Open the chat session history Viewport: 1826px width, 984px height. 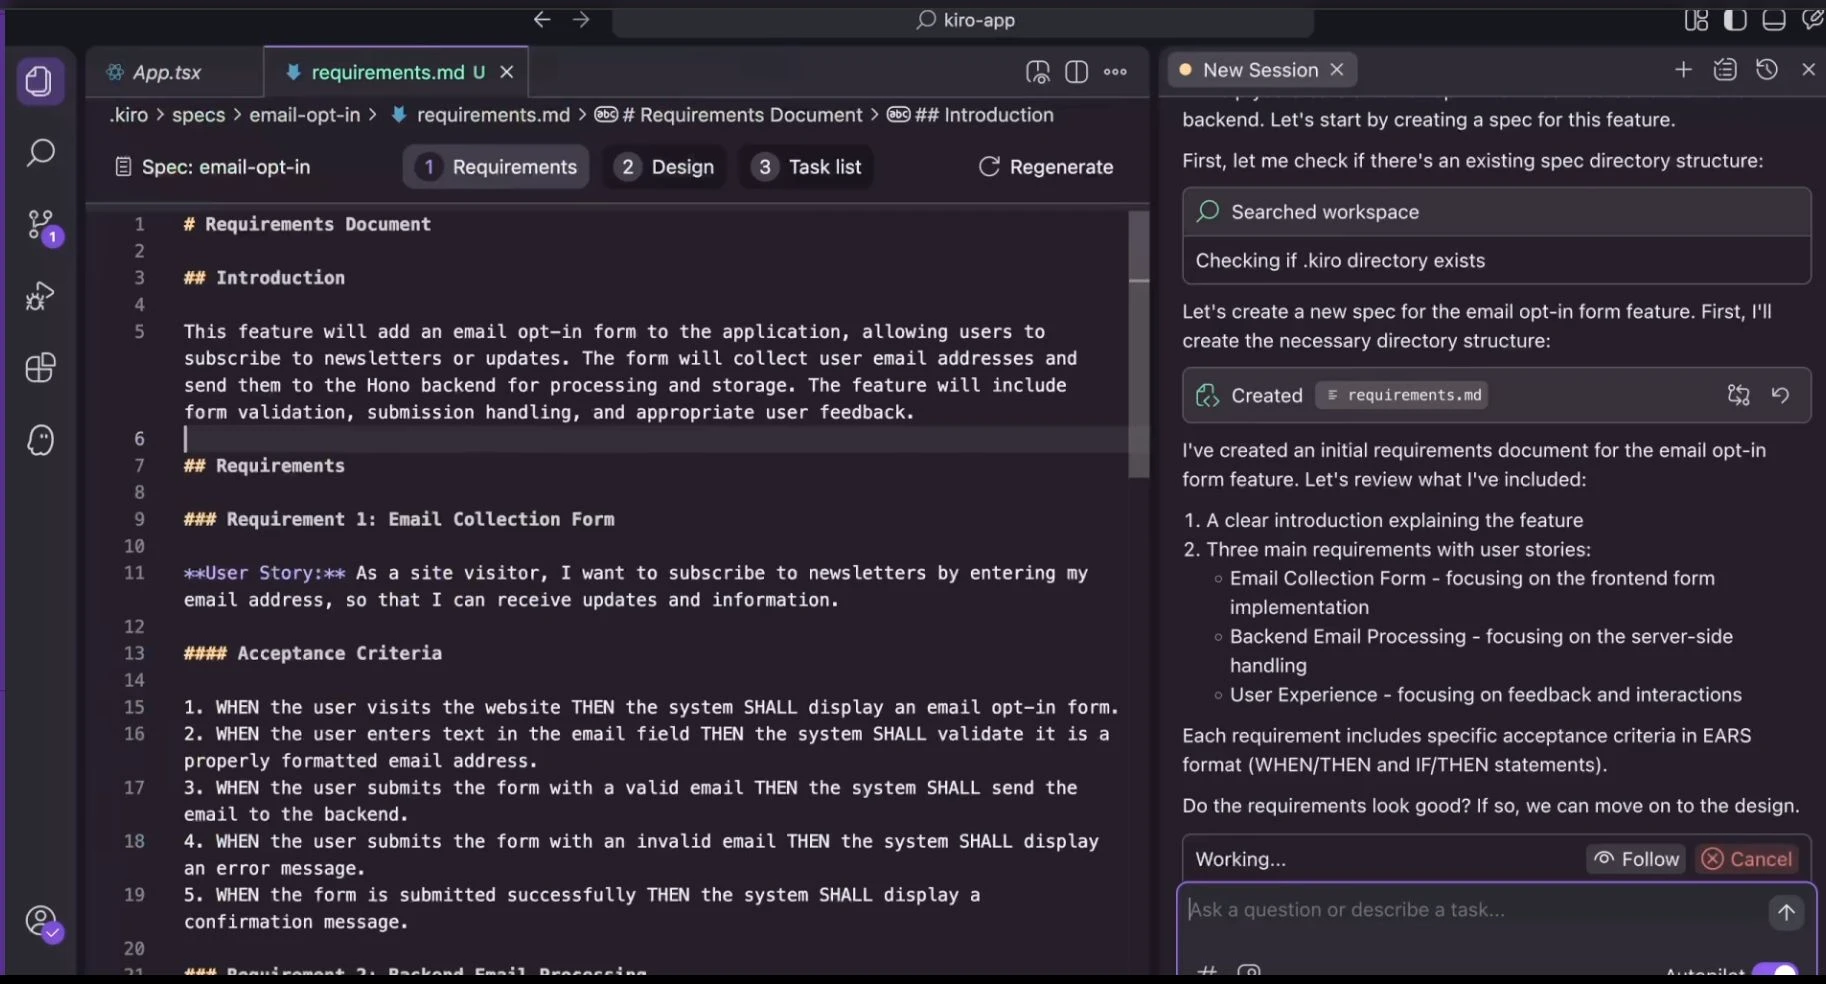point(1767,69)
